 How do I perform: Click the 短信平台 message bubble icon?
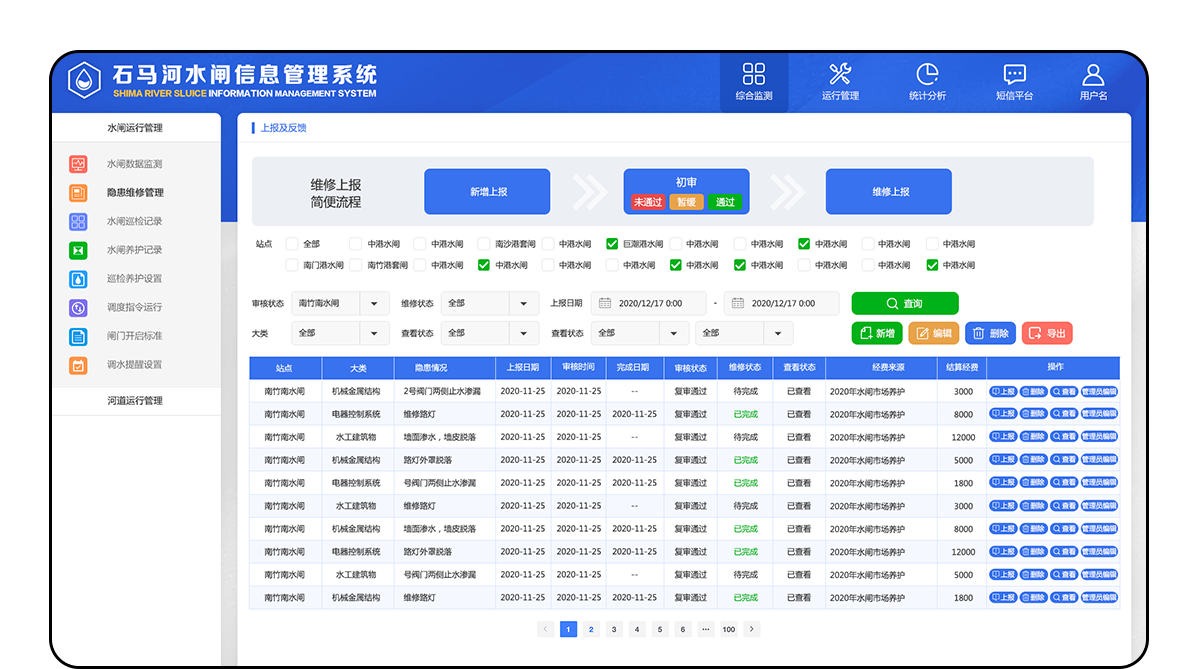click(x=1014, y=73)
